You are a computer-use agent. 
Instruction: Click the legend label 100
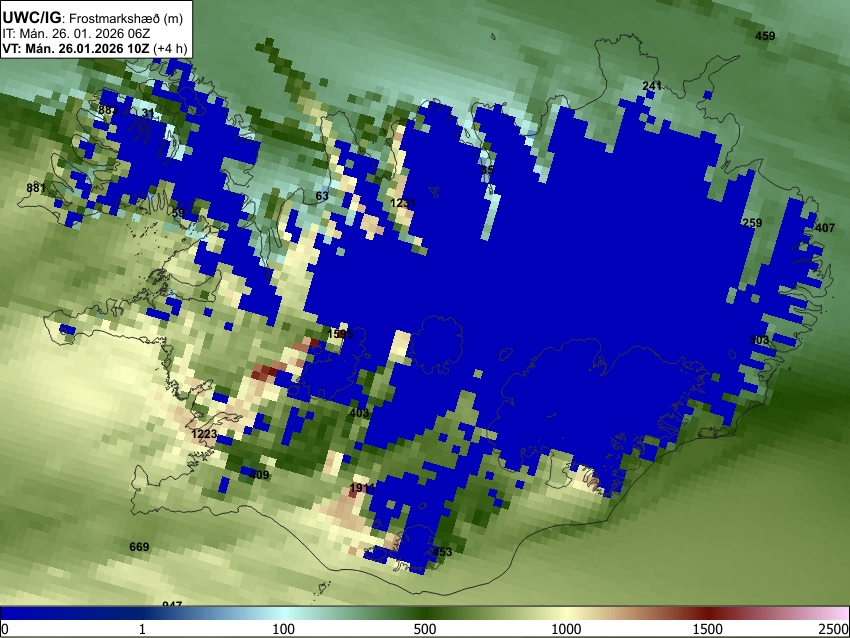284,629
